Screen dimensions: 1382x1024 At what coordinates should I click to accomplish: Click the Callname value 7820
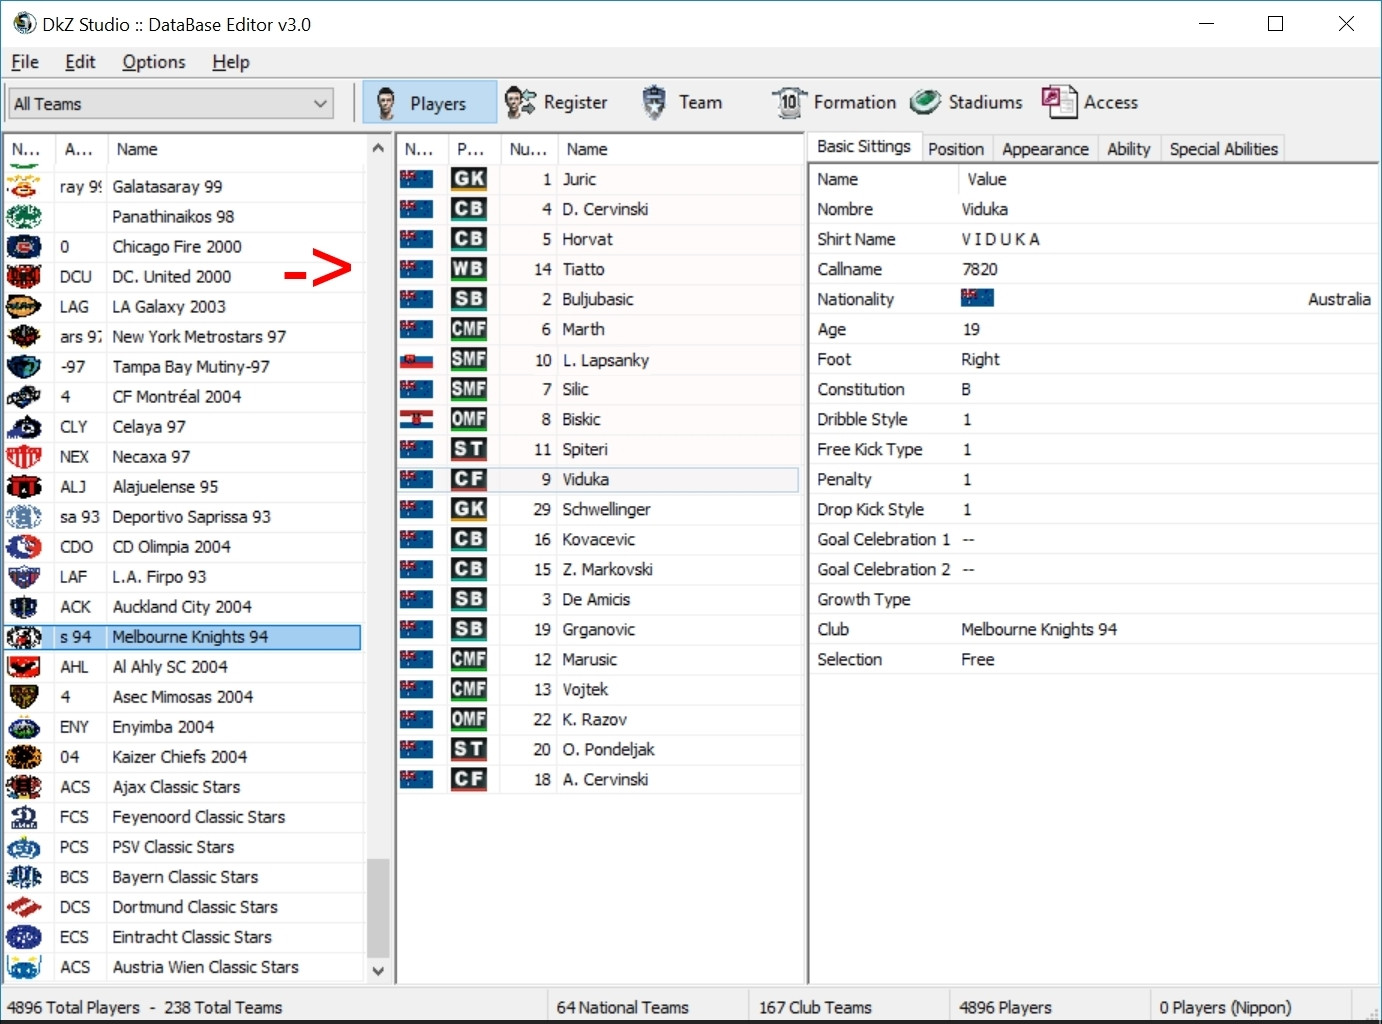pyautogui.click(x=980, y=269)
